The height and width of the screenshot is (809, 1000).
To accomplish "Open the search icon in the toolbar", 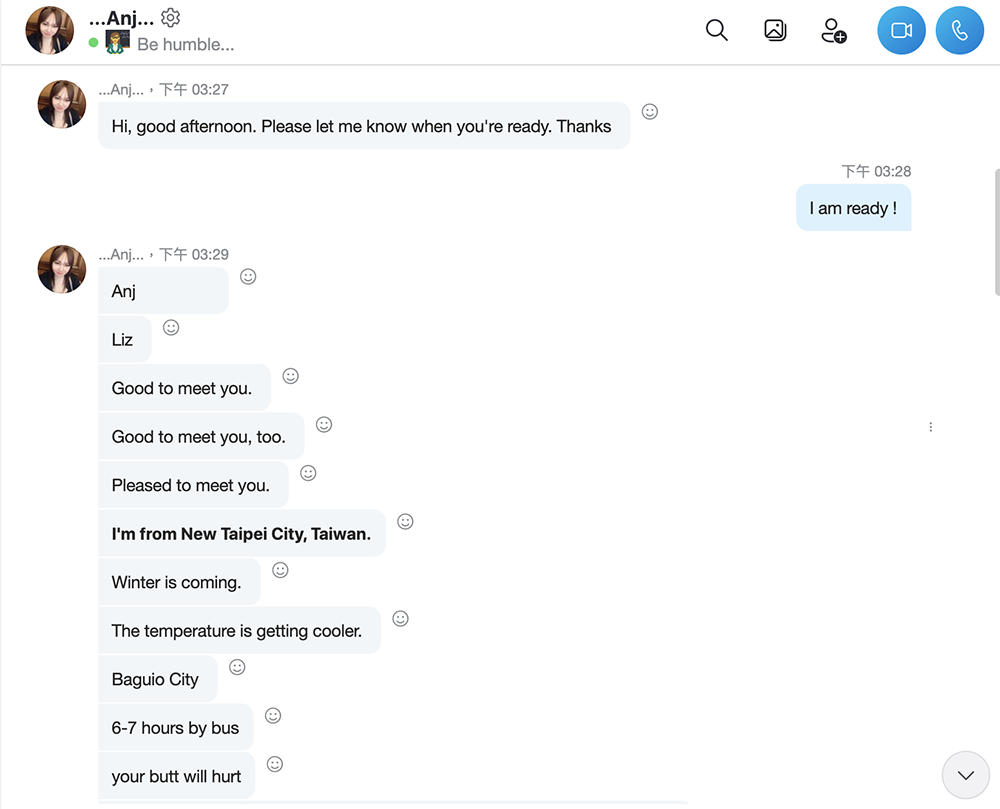I will pyautogui.click(x=716, y=31).
